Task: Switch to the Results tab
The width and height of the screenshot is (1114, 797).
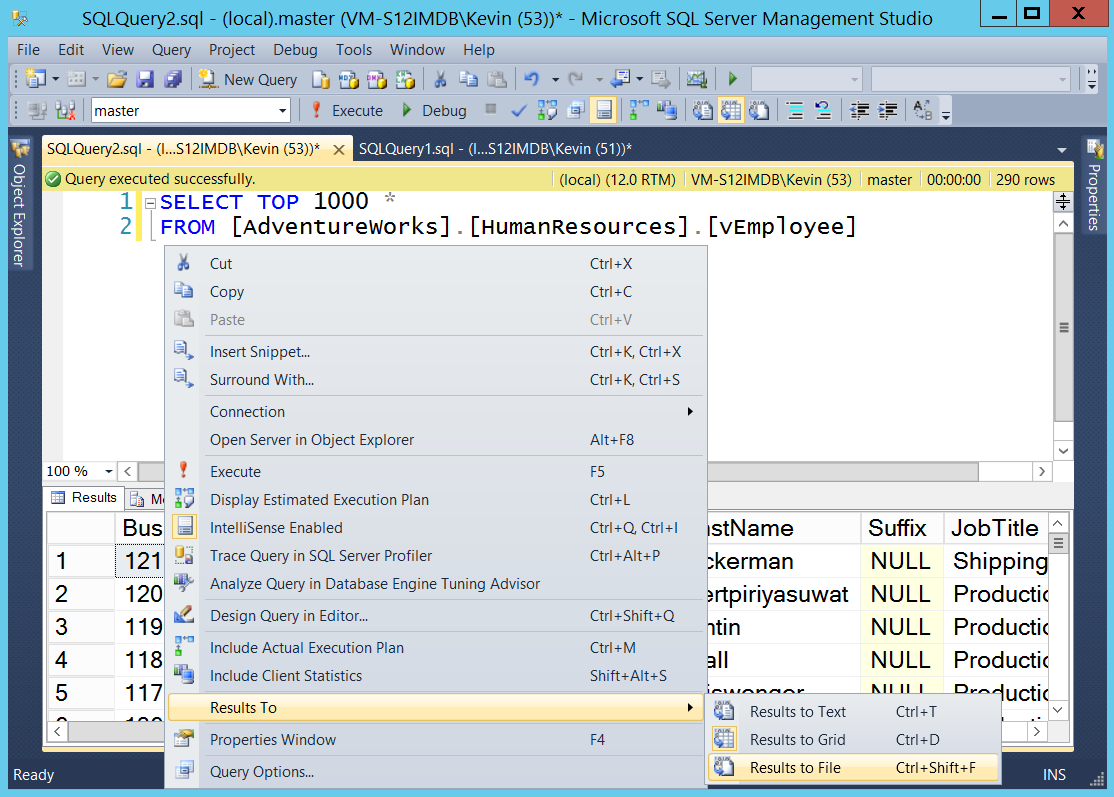Action: click(x=85, y=498)
